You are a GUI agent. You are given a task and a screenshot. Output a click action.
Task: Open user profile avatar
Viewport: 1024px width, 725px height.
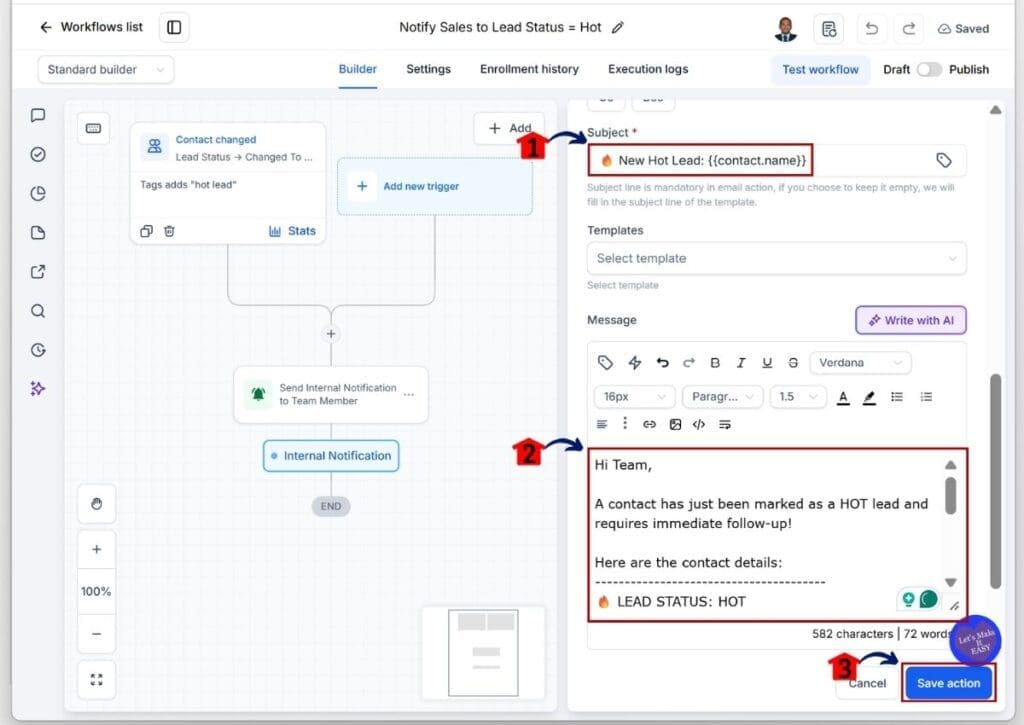[x=786, y=29]
